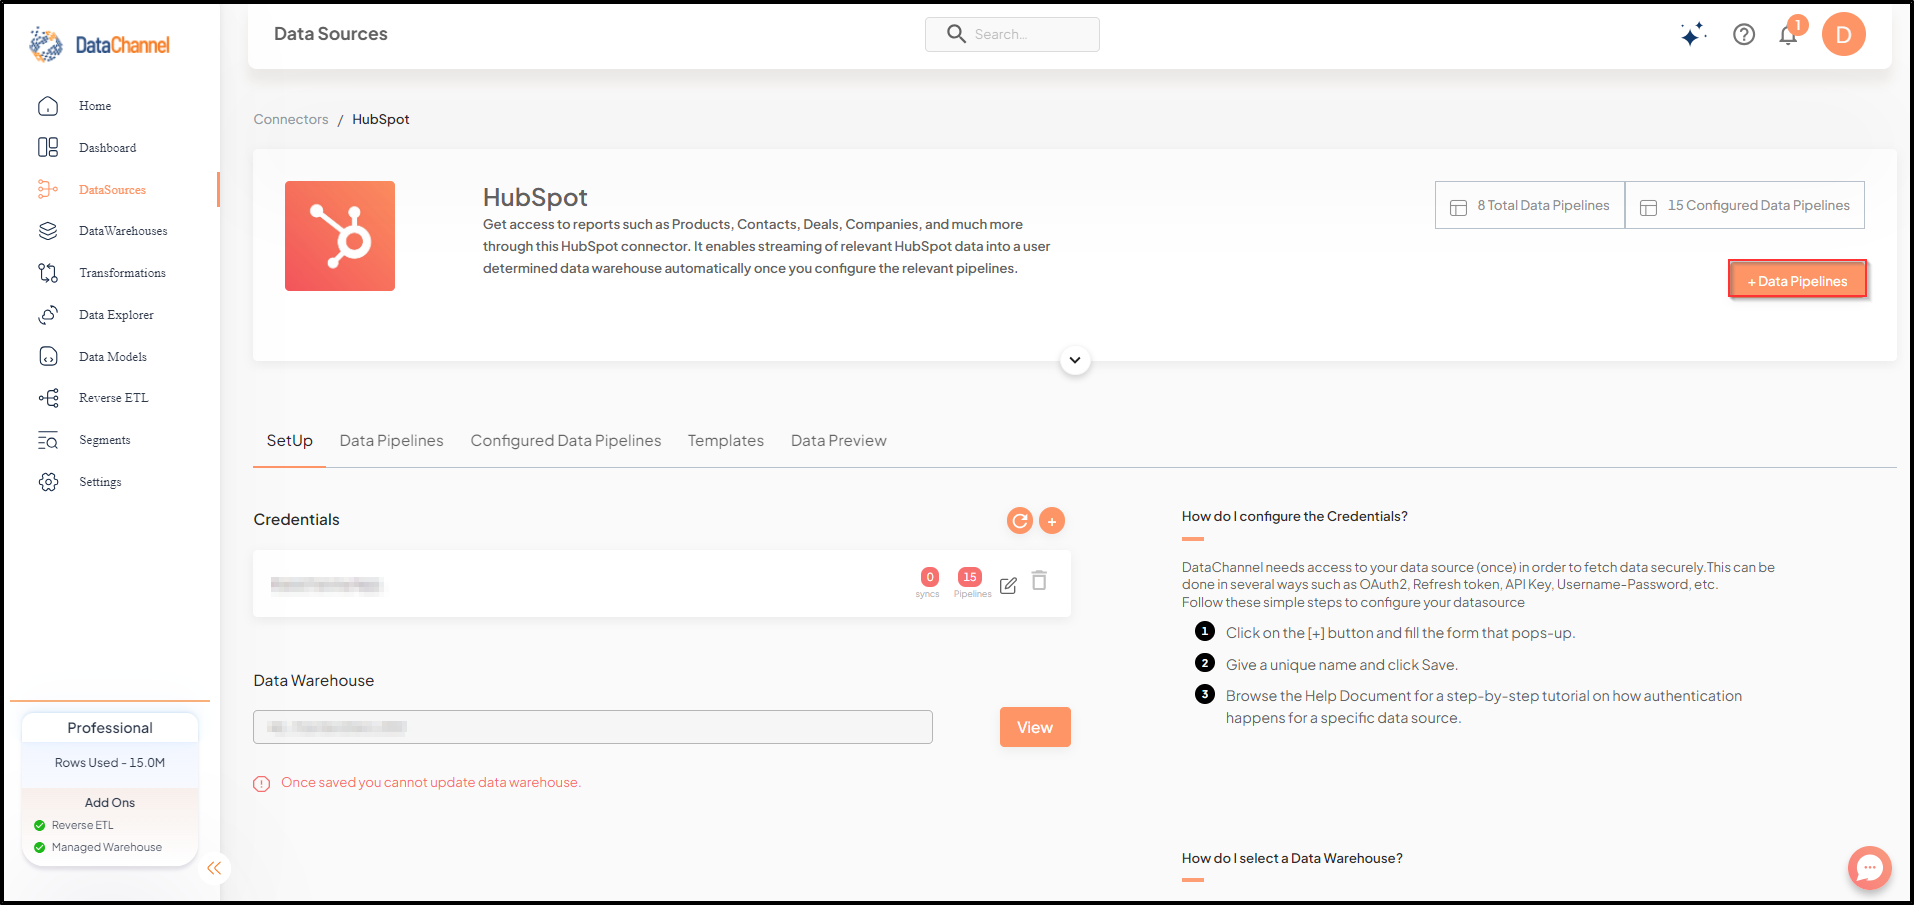Open the notifications bell
Screen dimensions: 1914x905
[x=1788, y=35]
